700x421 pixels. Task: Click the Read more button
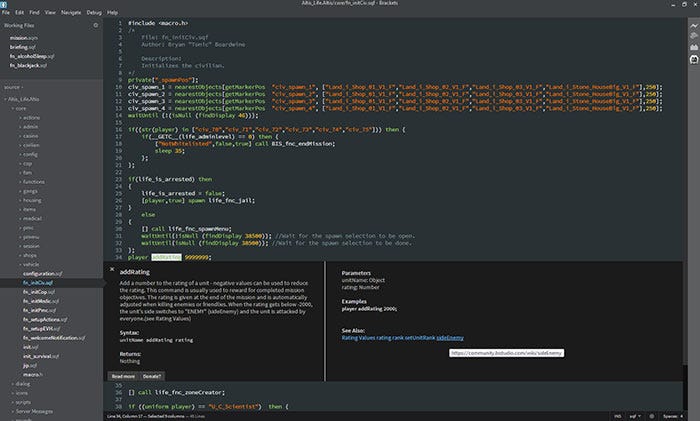124,375
